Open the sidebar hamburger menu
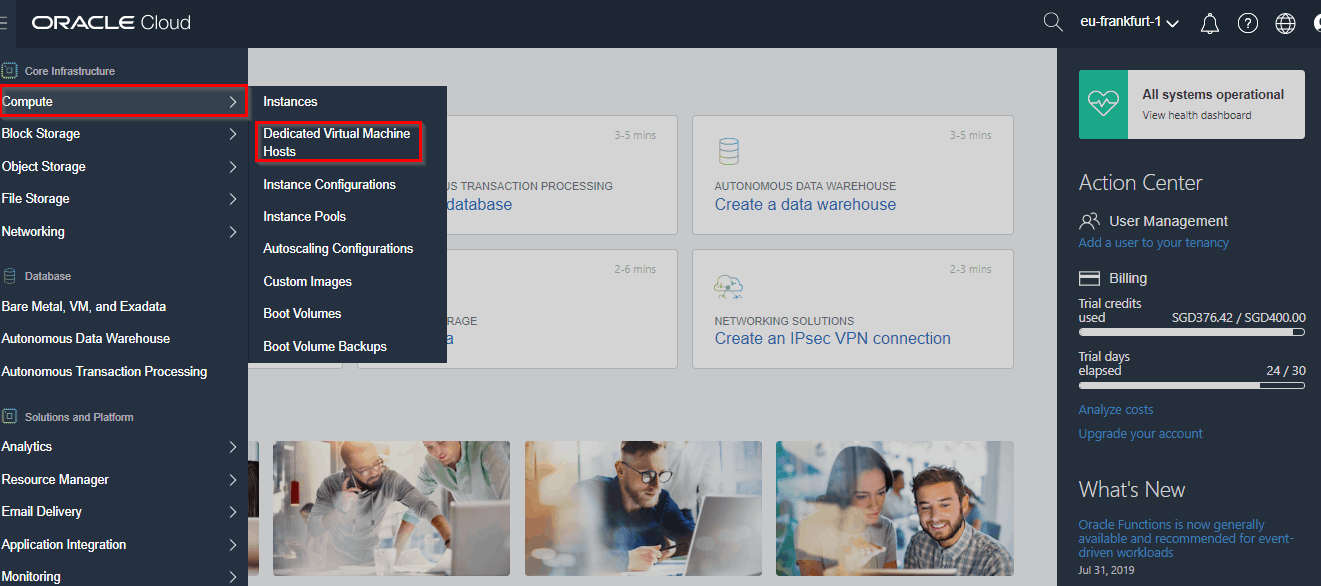Image resolution: width=1321 pixels, height=586 pixels. coord(3,22)
